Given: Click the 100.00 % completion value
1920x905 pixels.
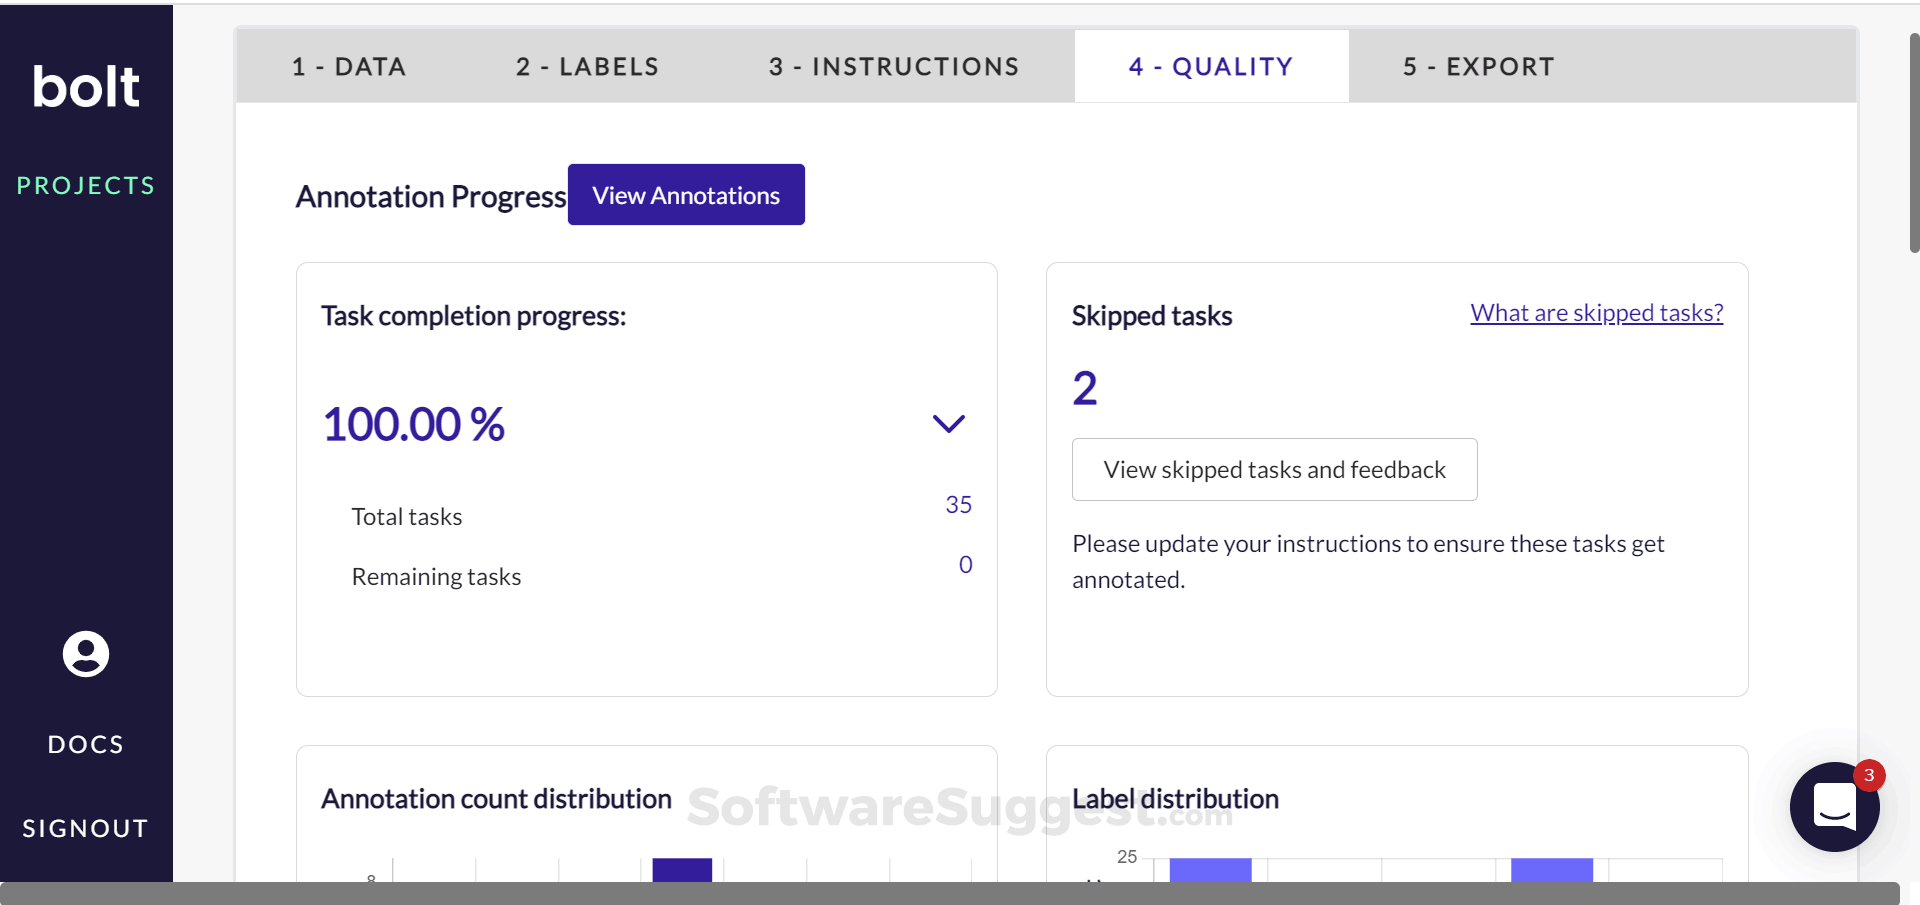Looking at the screenshot, I should coord(413,424).
